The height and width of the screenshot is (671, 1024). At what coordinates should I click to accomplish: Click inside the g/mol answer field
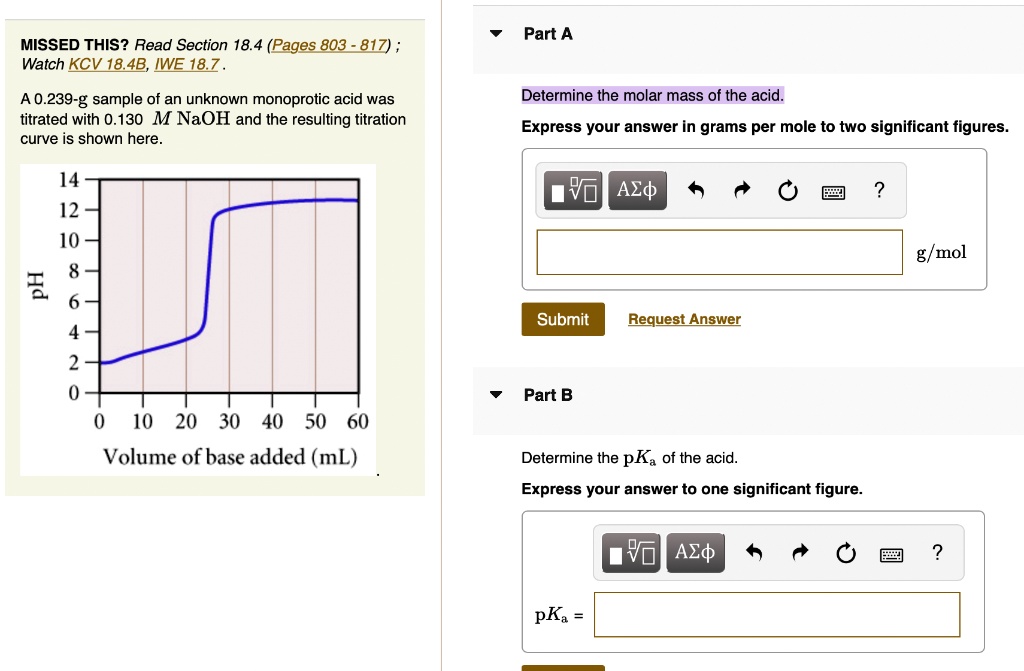click(x=719, y=252)
